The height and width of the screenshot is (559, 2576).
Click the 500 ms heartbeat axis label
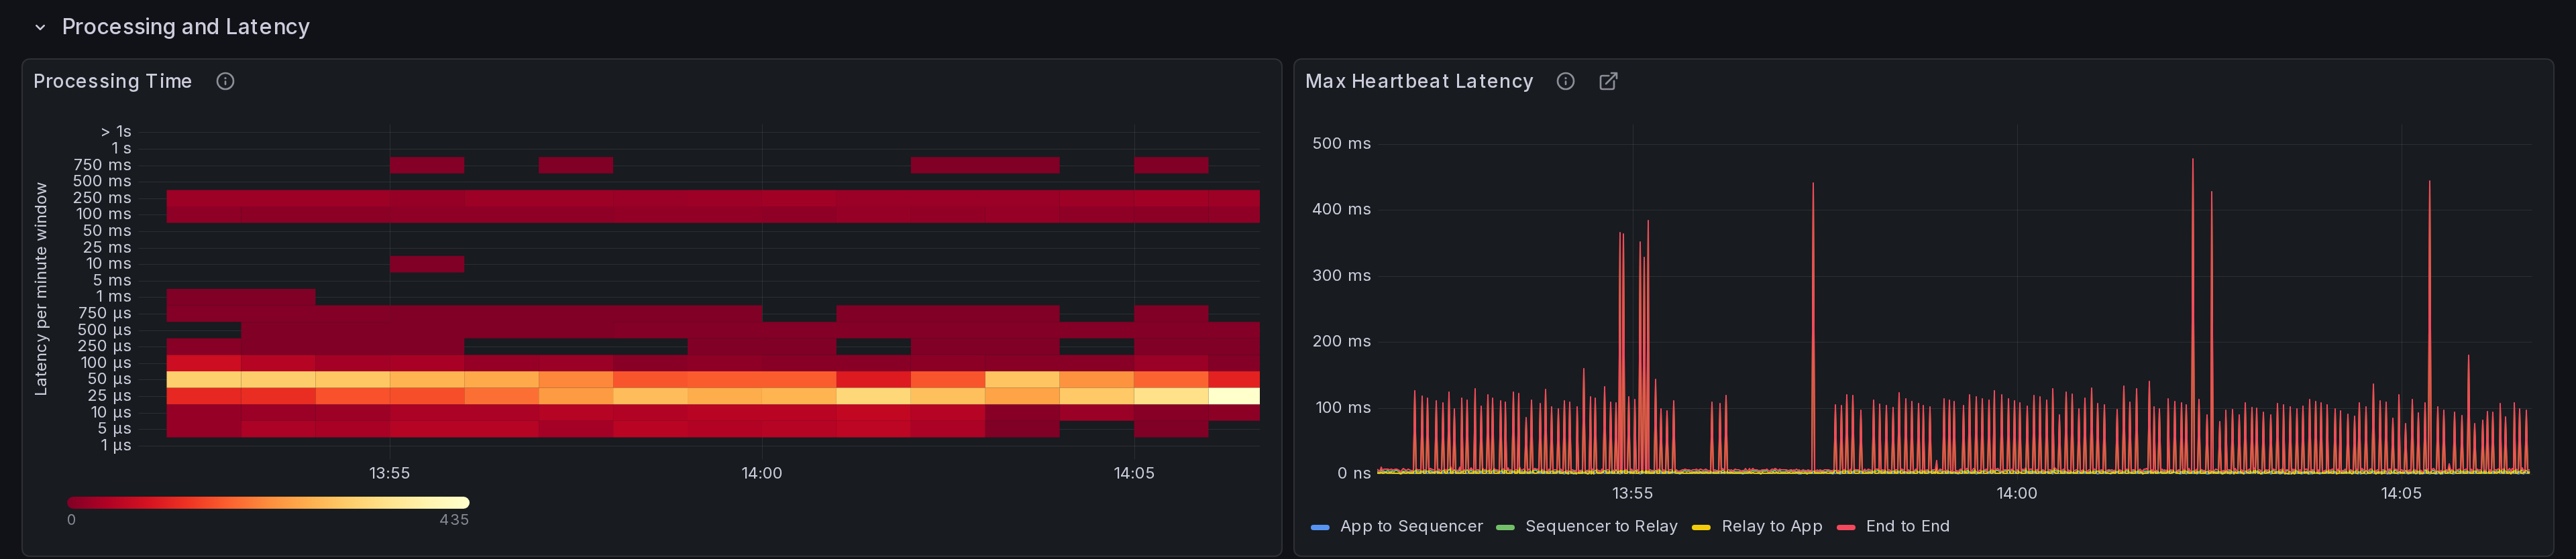pyautogui.click(x=1341, y=143)
